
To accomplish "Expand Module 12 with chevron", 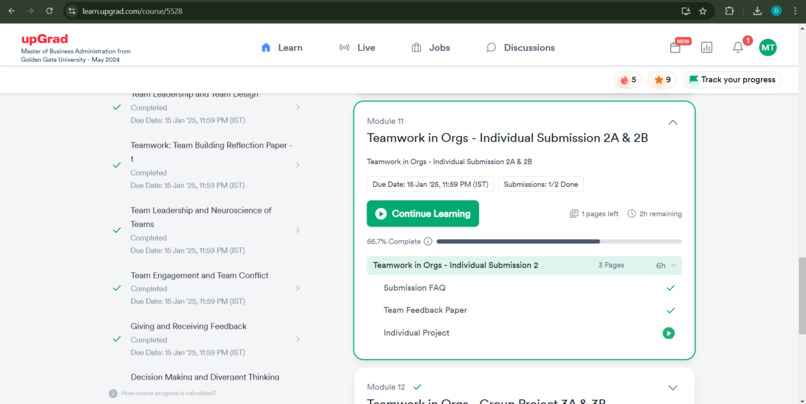I will pyautogui.click(x=672, y=388).
